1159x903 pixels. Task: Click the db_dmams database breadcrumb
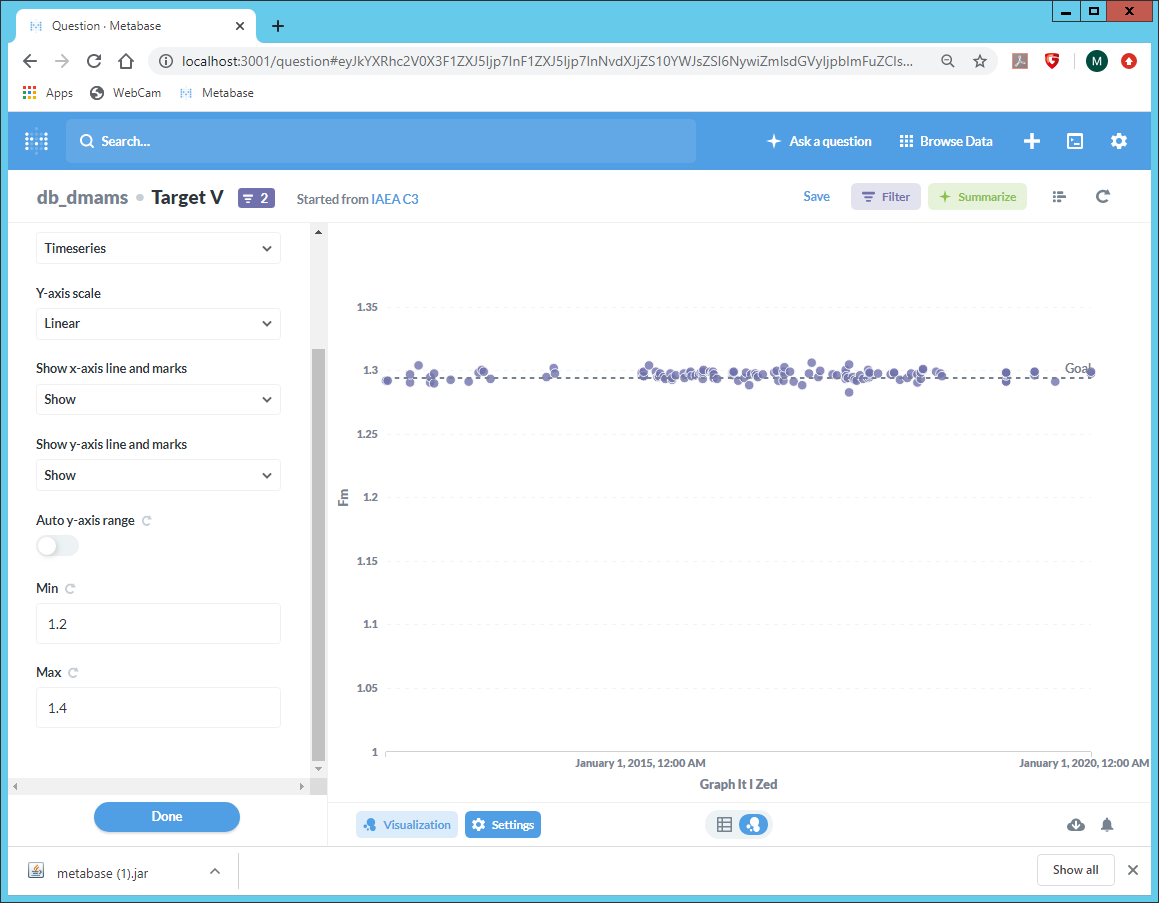click(82, 198)
